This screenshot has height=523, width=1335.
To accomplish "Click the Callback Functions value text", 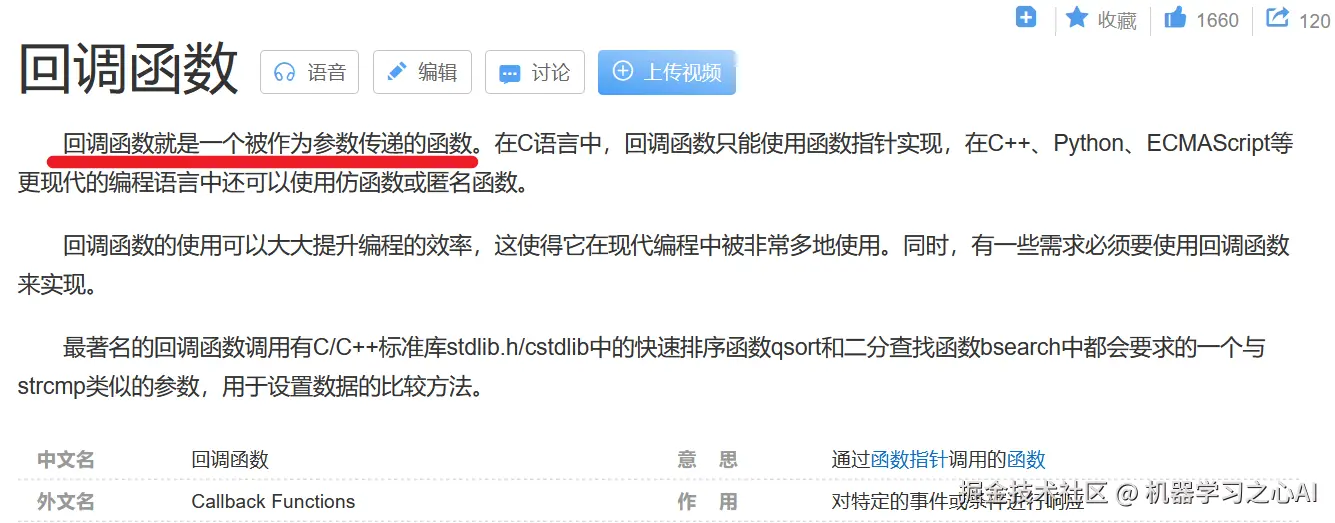I will pos(273,501).
